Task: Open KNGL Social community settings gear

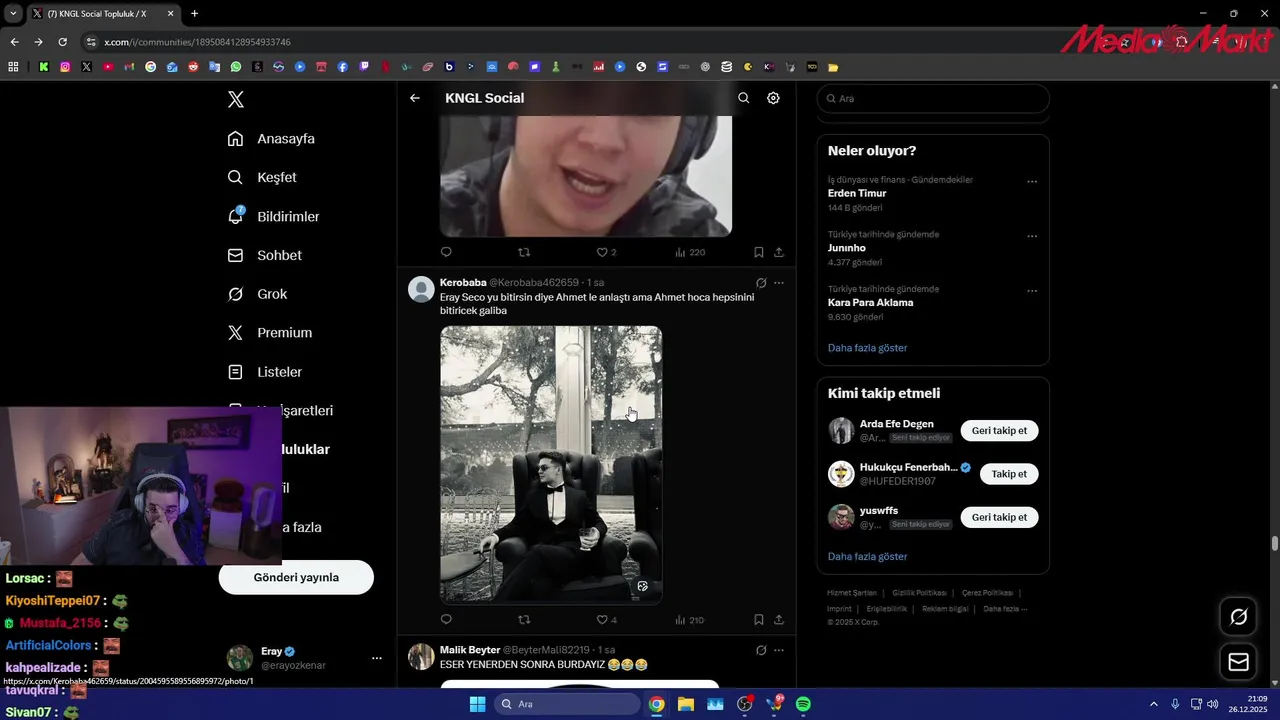Action: coord(773,98)
